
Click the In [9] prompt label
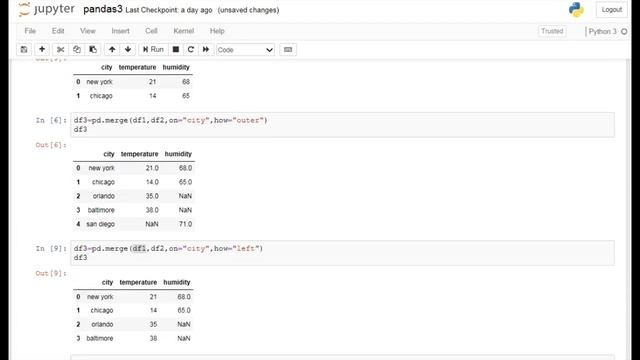51,248
